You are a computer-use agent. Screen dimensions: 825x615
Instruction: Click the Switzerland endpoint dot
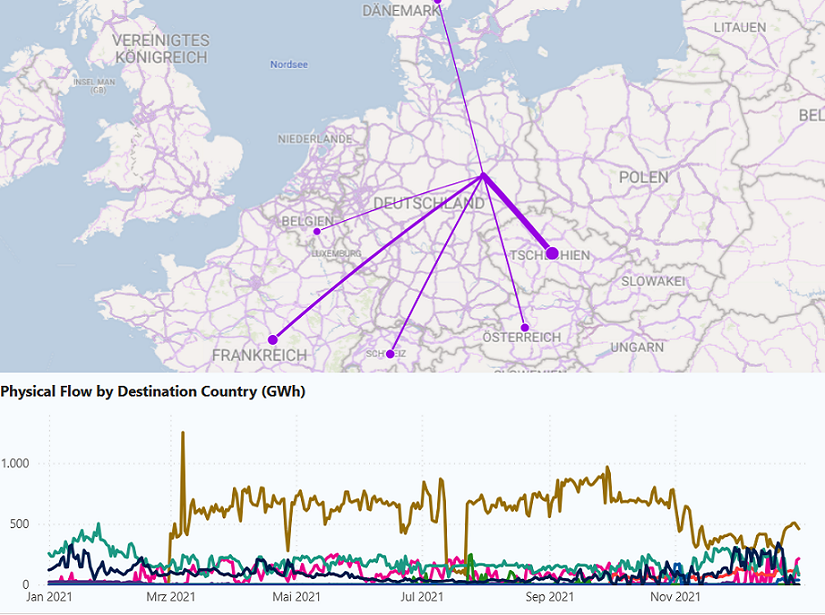coord(390,354)
